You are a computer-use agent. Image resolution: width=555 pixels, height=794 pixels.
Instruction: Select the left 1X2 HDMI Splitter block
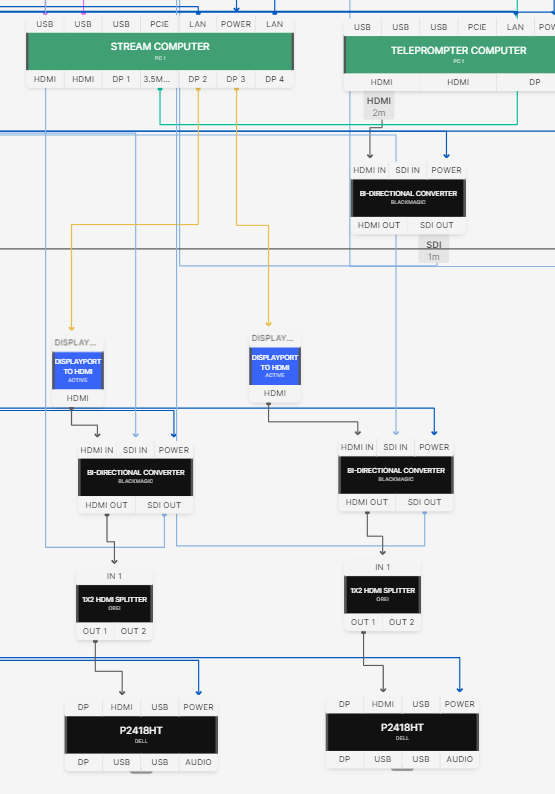114,603
